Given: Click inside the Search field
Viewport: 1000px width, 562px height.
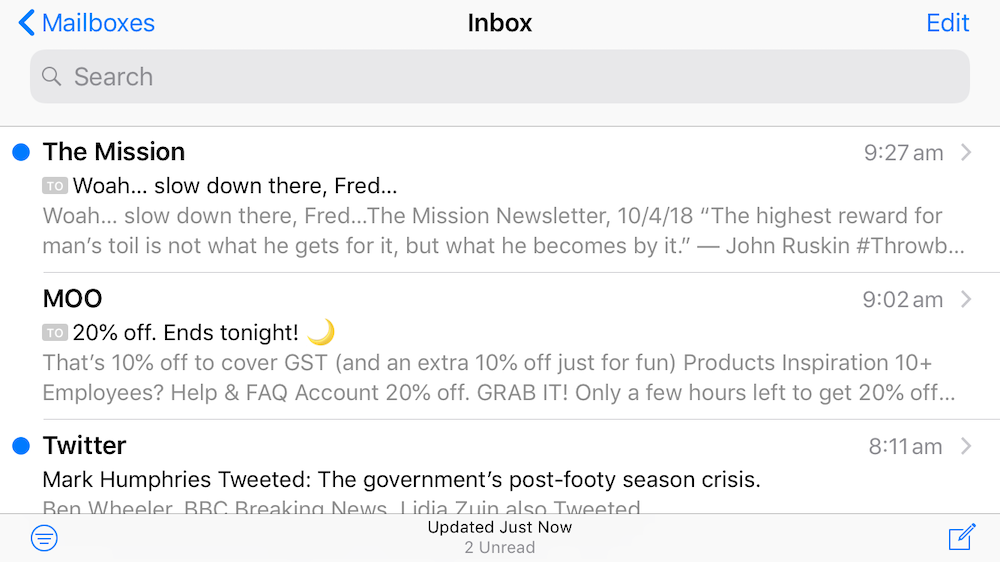Looking at the screenshot, I should 500,77.
